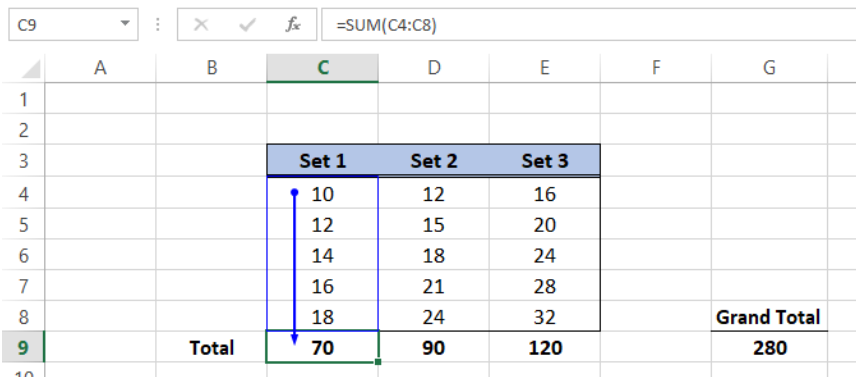Click the Set 2 header cell
856x377 pixels.
click(434, 161)
